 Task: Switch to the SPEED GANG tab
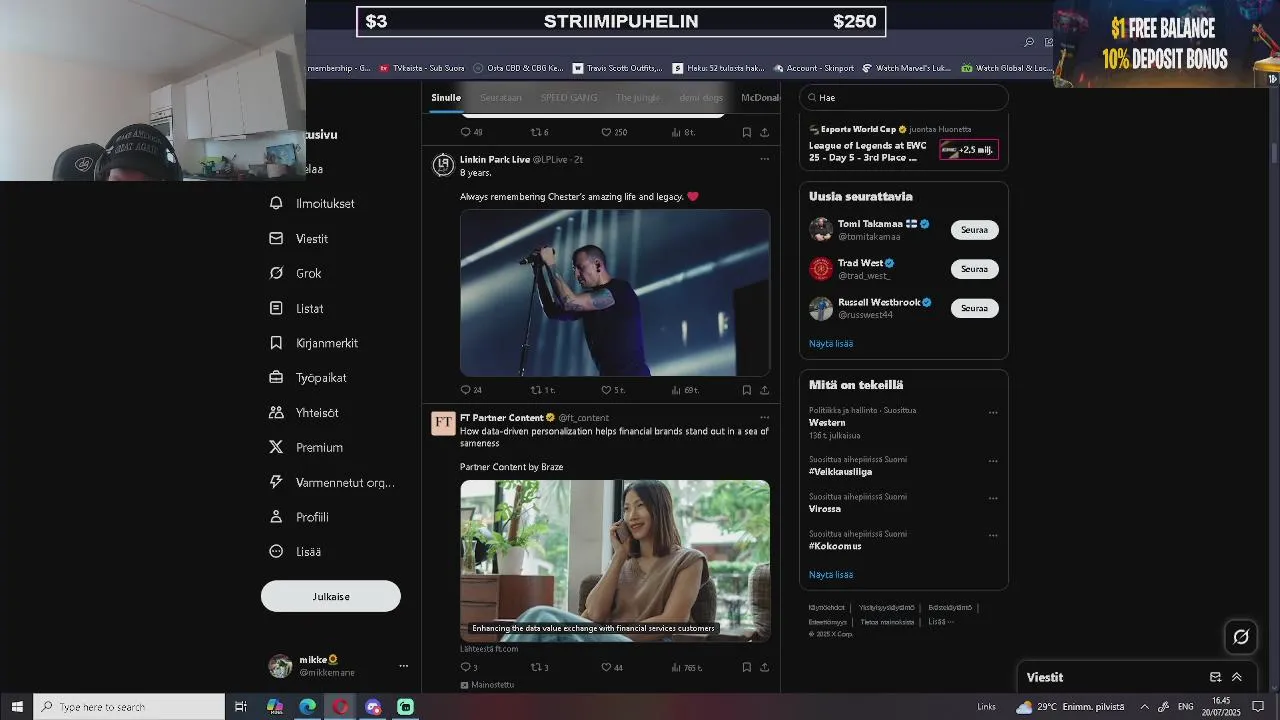[x=569, y=98]
